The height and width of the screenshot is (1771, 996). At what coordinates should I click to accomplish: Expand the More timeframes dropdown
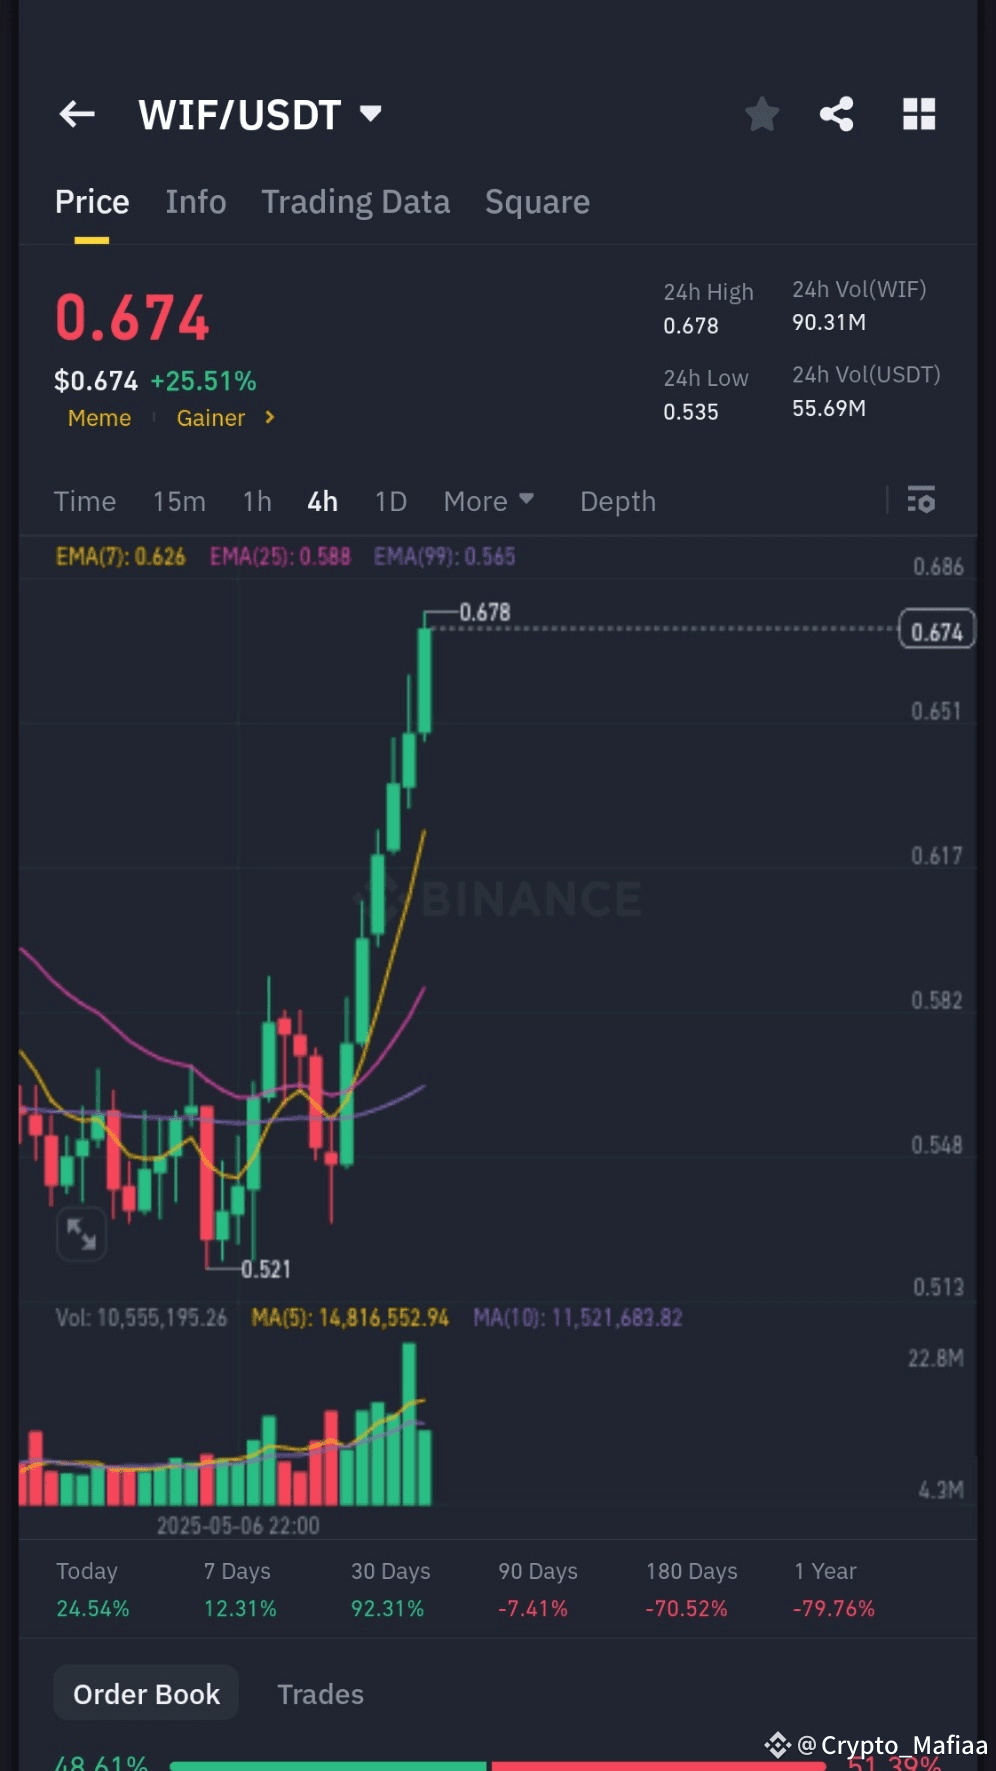click(489, 501)
